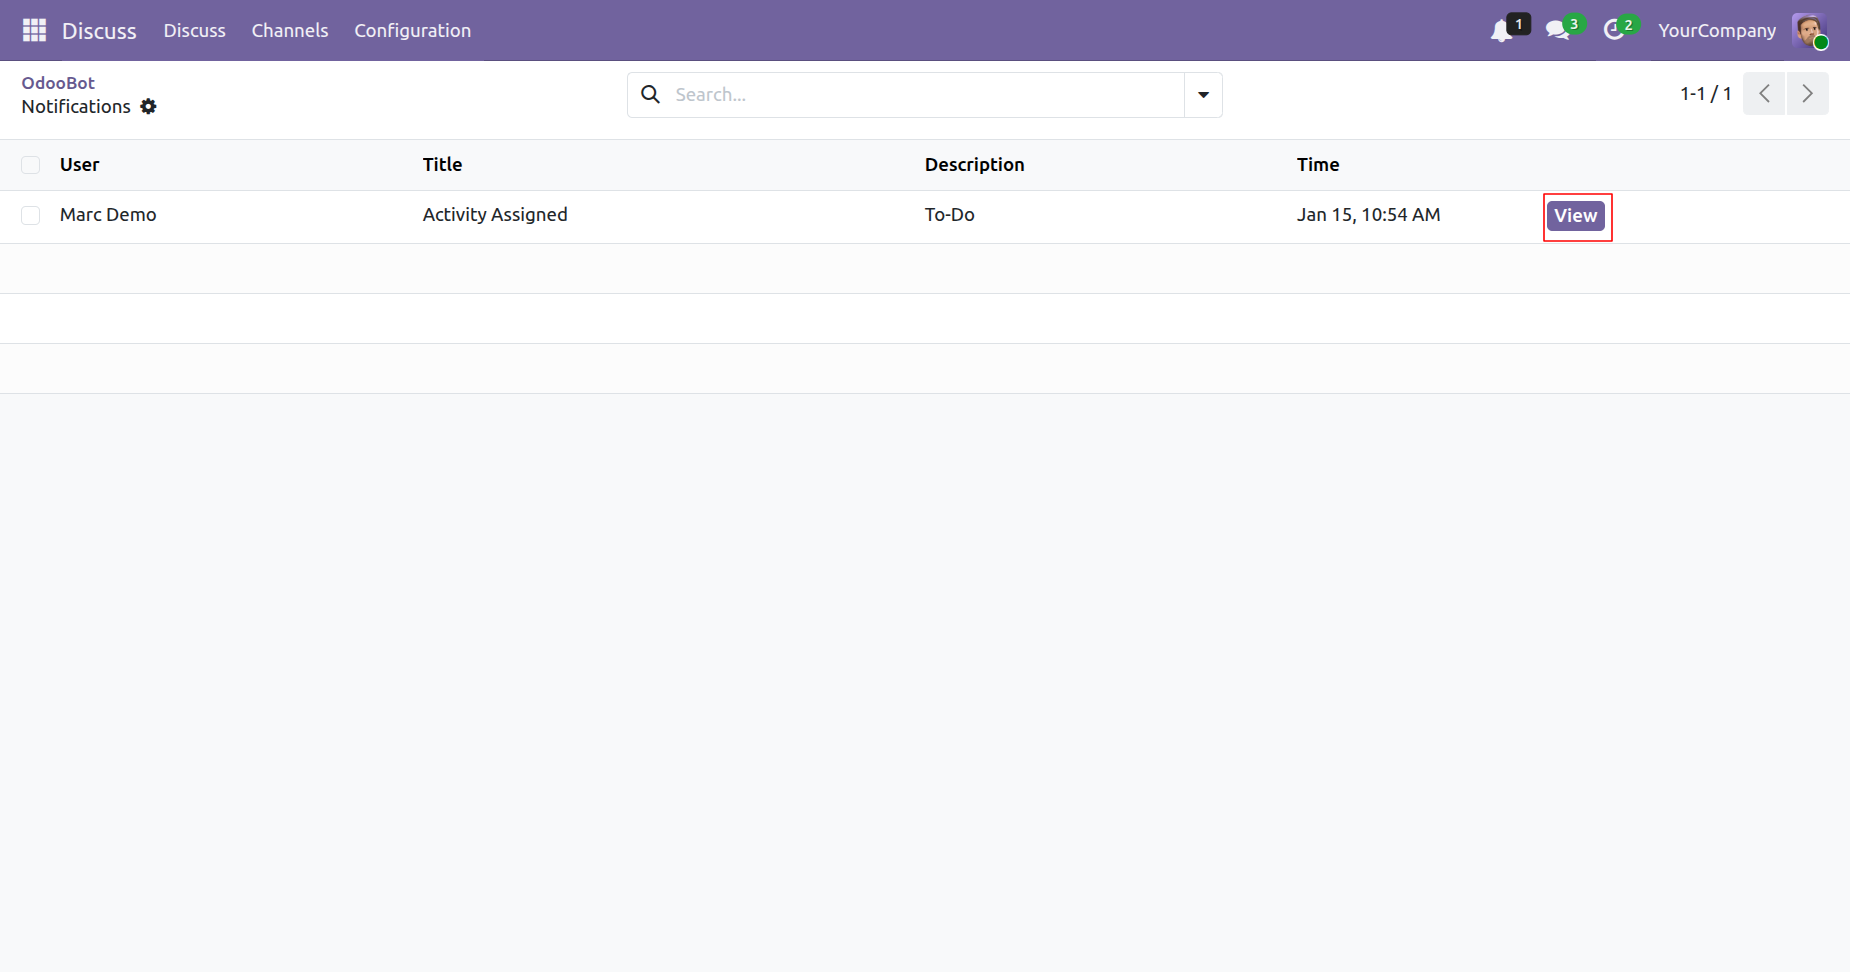Go to next page arrow
Image resolution: width=1850 pixels, height=972 pixels.
coord(1807,94)
